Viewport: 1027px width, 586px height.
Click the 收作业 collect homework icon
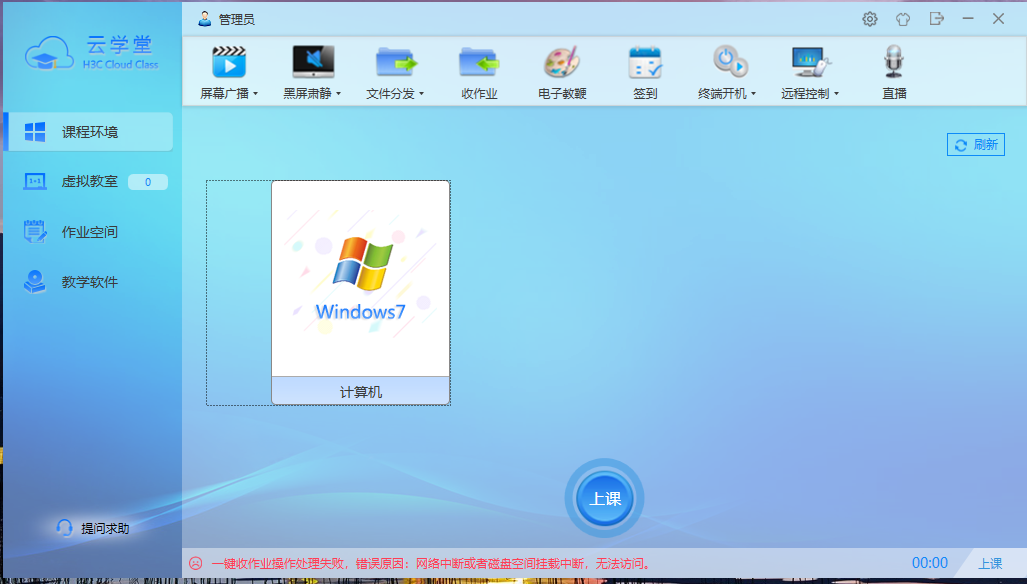coord(479,62)
